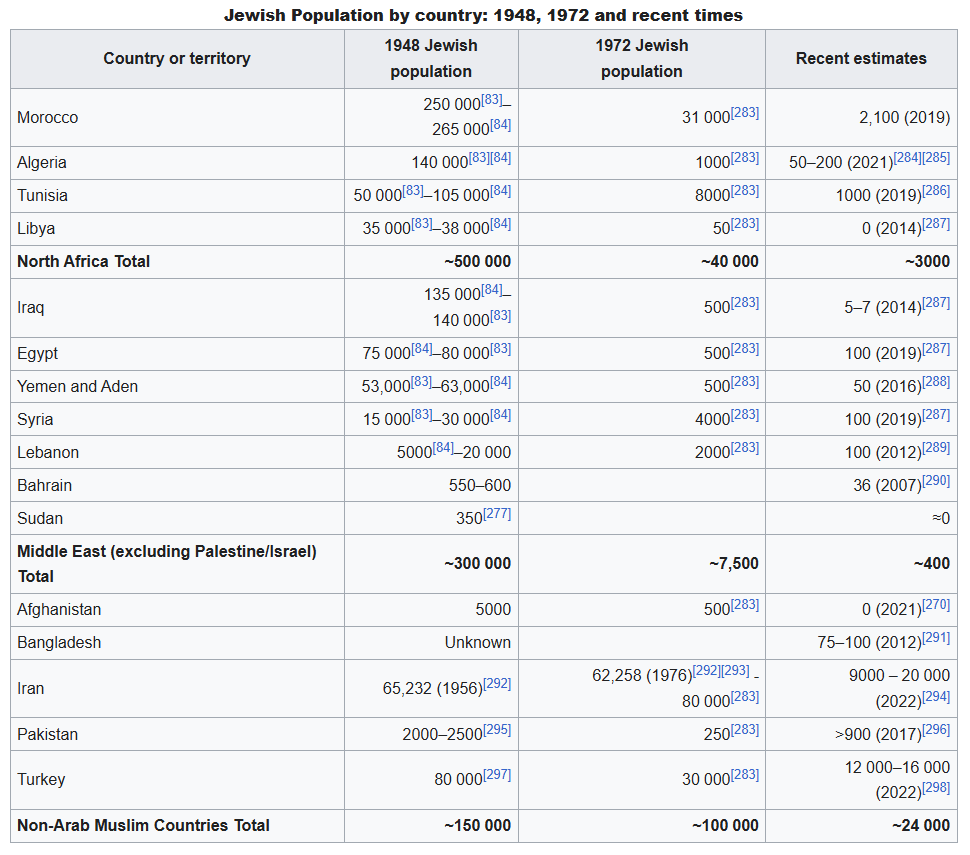Click citation 287 in the Libya row
The height and width of the screenshot is (855, 970).
936,224
